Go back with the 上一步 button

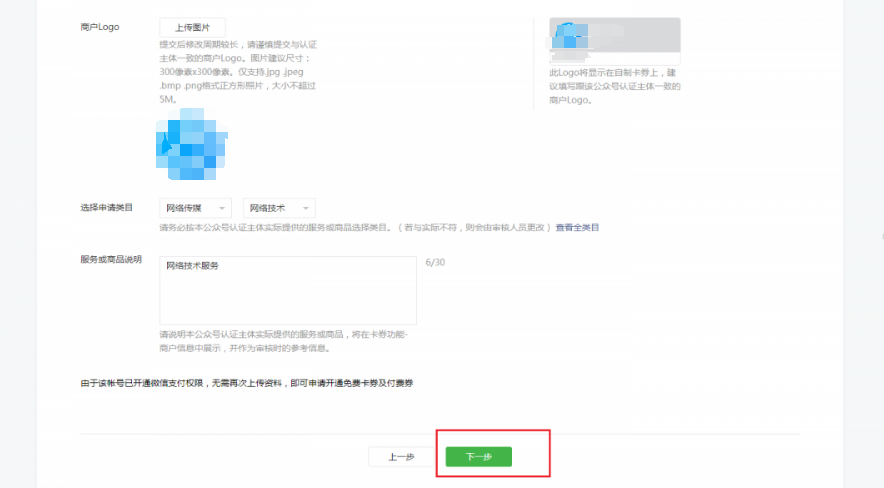pos(400,457)
